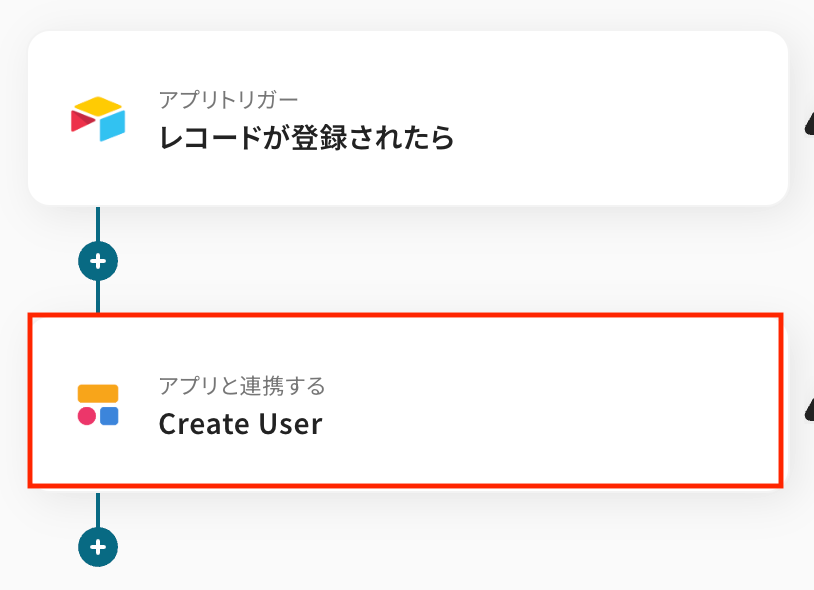The image size is (814, 590).
Task: Click the pink circle in the Create User icon
Action: 87,416
